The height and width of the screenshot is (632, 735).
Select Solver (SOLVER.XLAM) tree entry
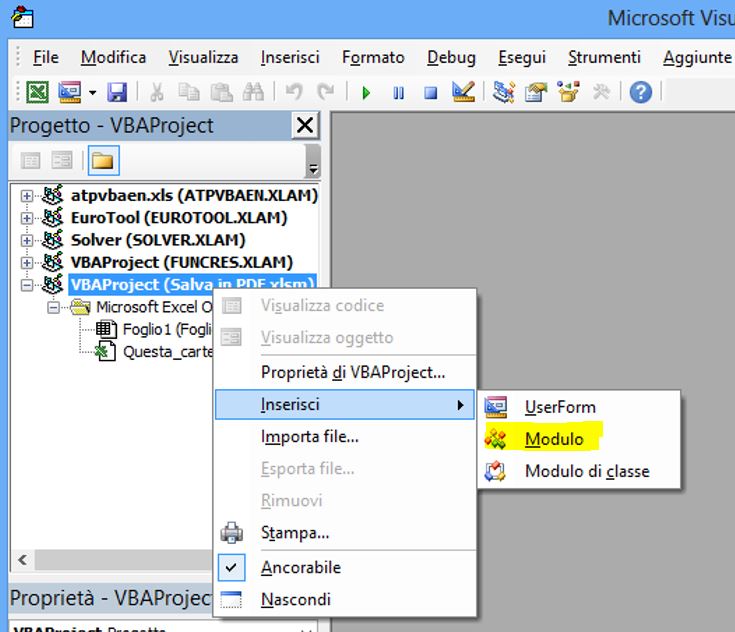coord(158,240)
